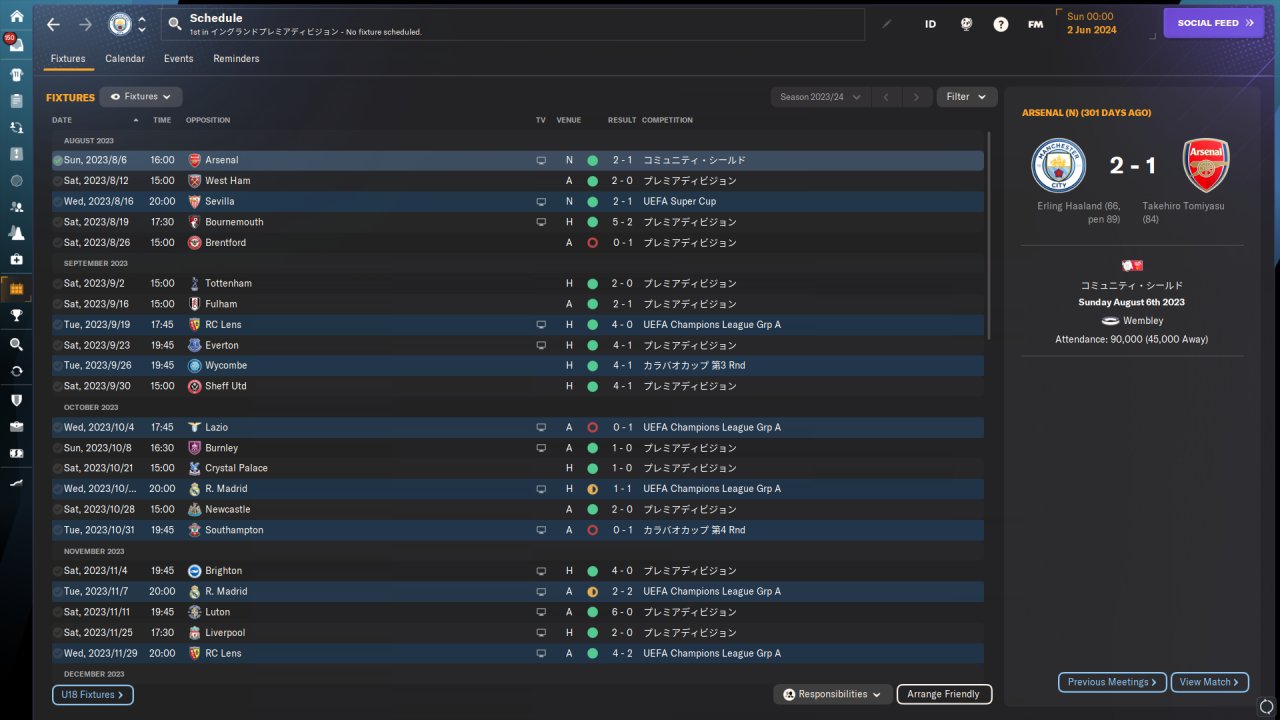Expand the Filter dropdown

point(967,97)
